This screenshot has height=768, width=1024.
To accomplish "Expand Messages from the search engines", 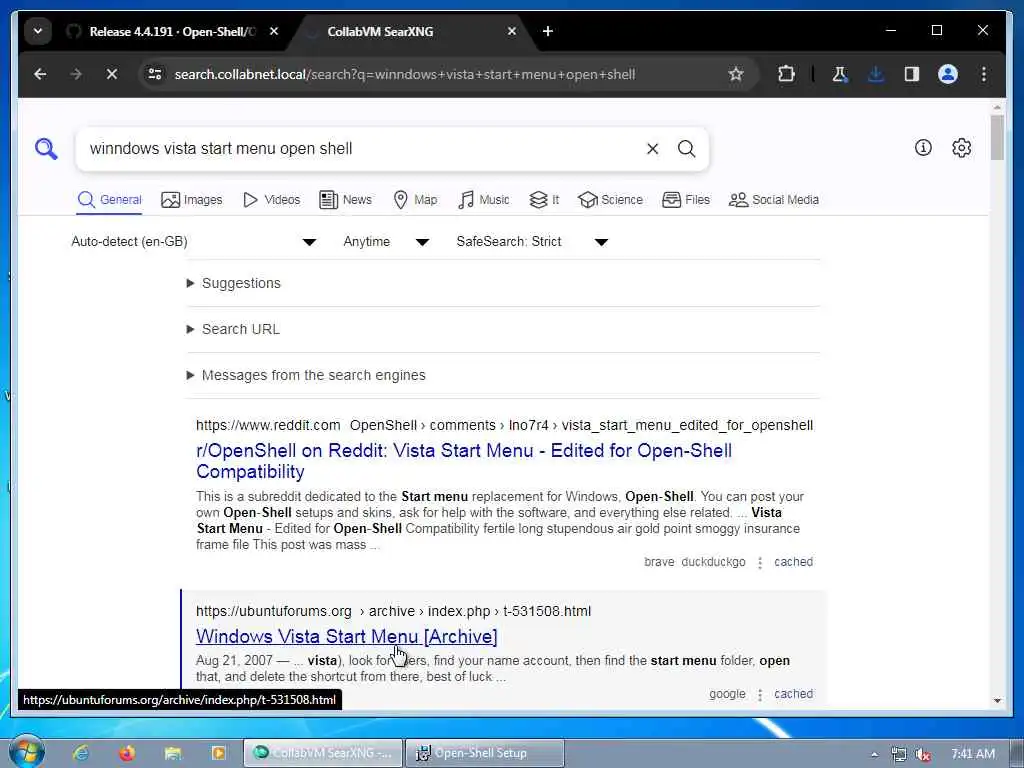I will click(306, 376).
